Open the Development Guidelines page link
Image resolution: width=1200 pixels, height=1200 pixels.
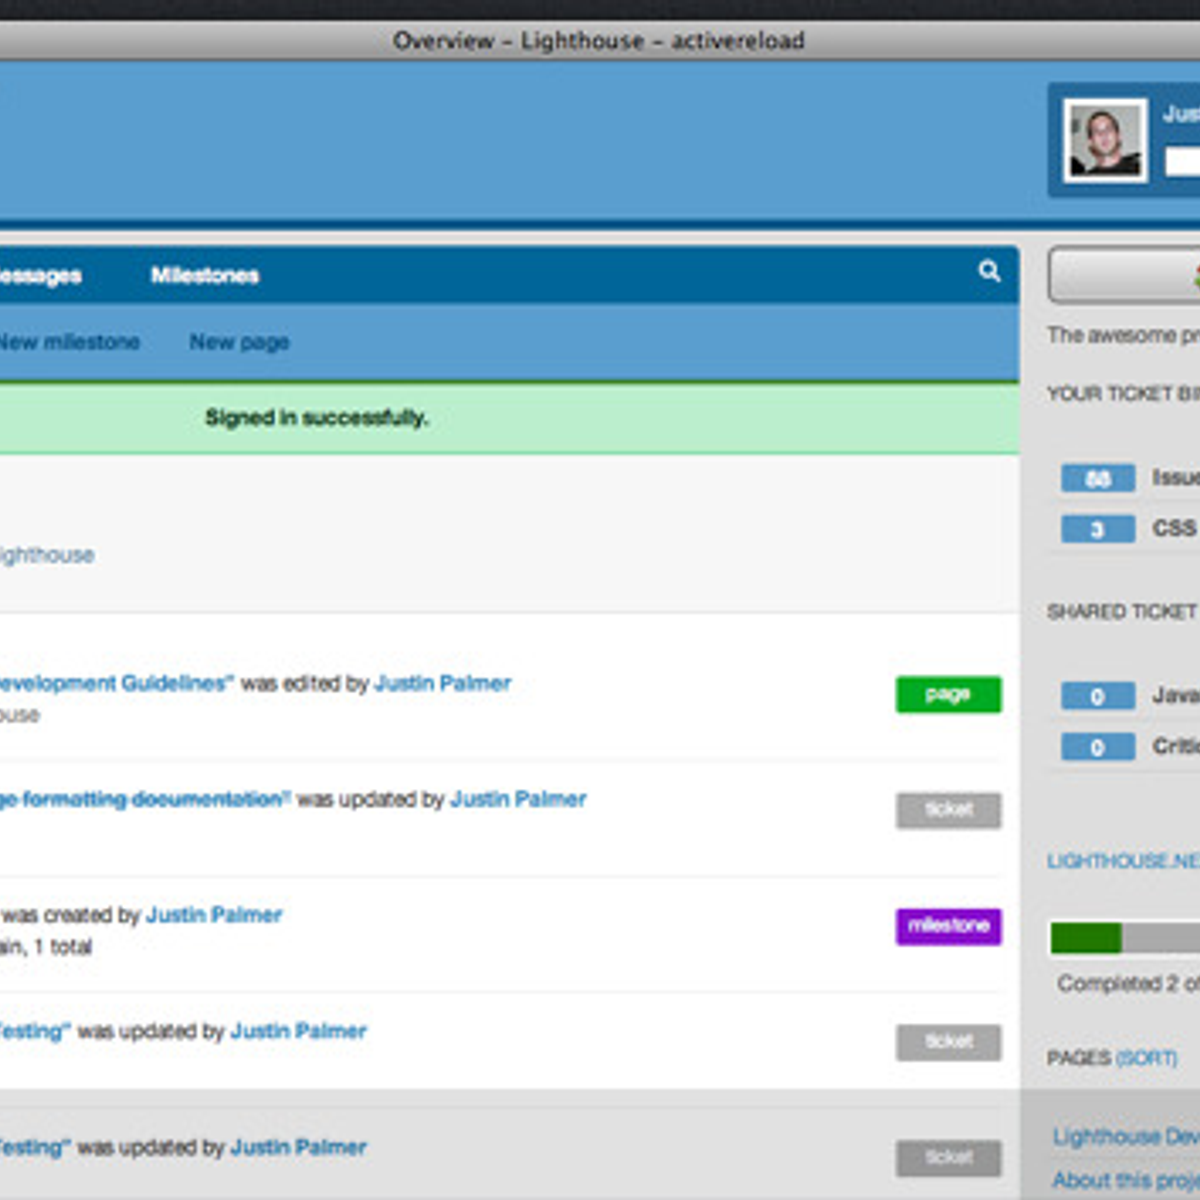[x=115, y=683]
